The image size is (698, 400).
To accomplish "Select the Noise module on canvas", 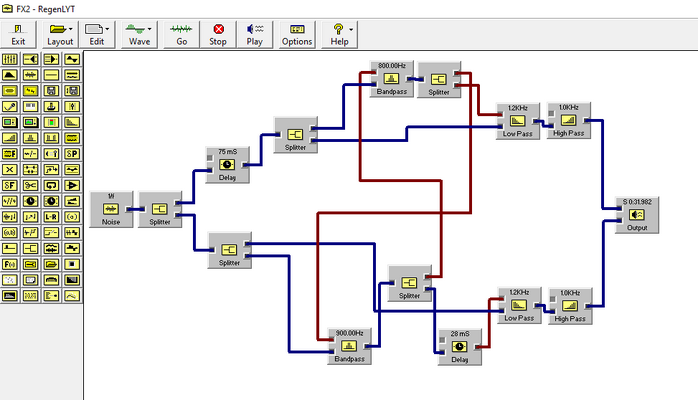I will point(111,209).
